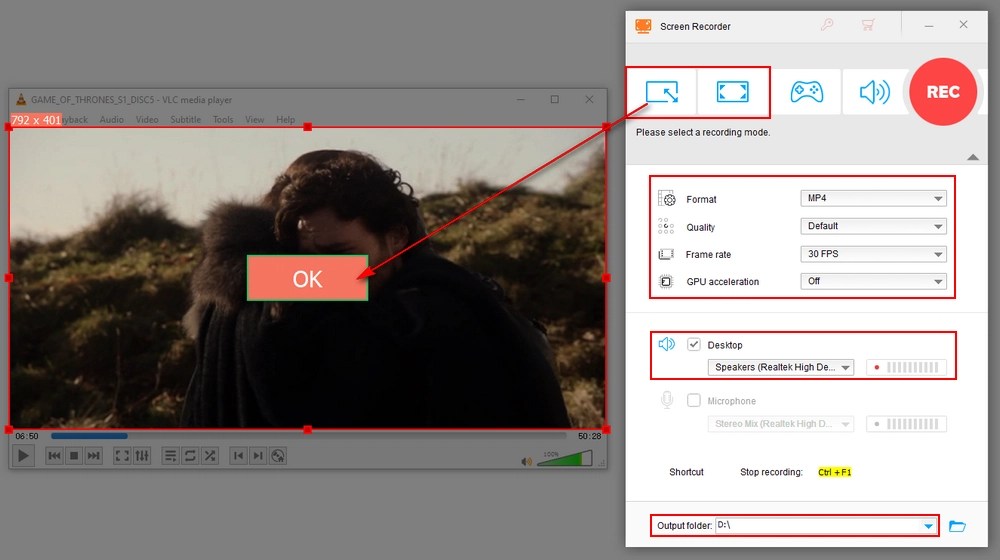Open the Stereo Mix device dropdown
The width and height of the screenshot is (1000, 560).
click(x=781, y=424)
